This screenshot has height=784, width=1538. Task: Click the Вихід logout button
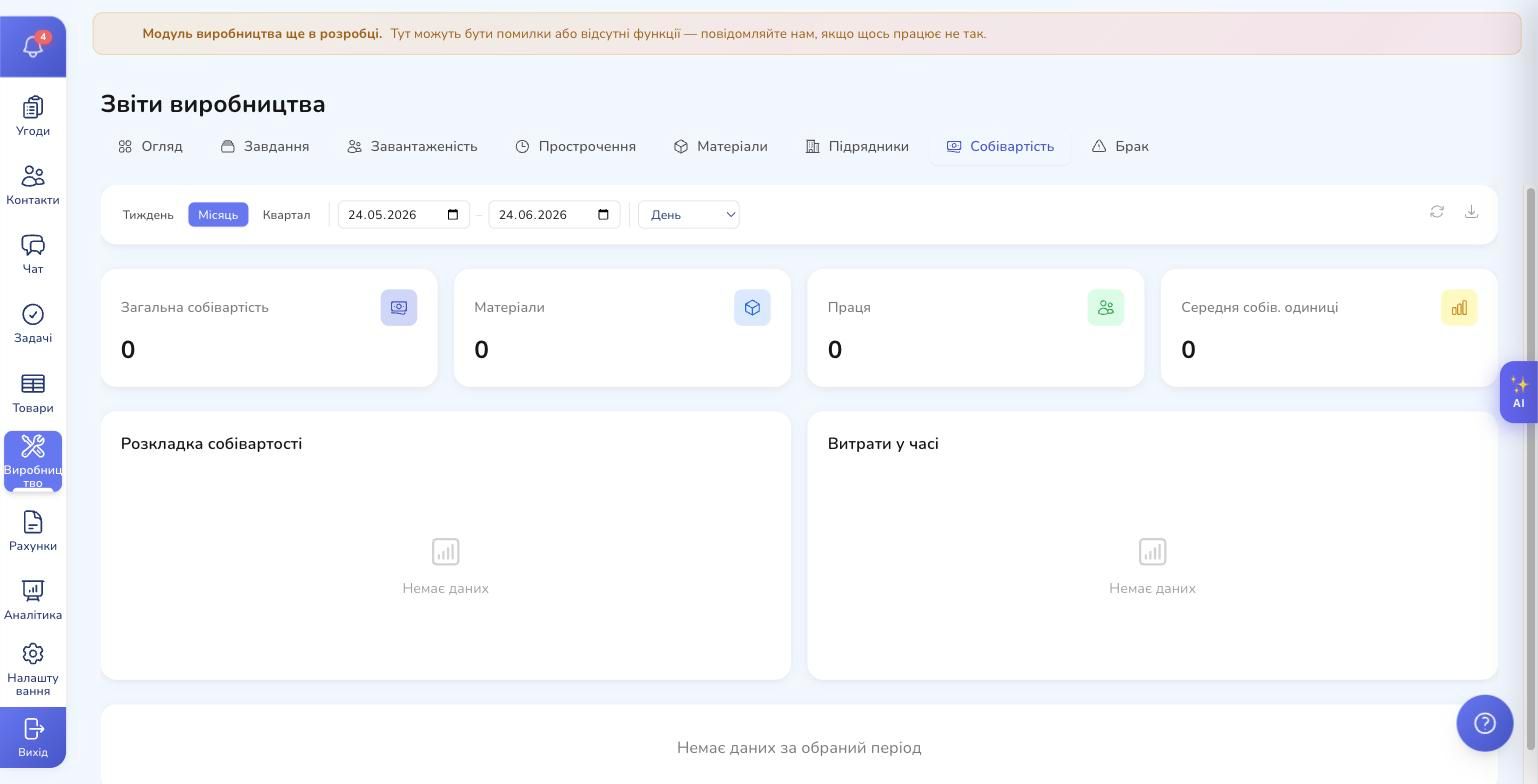(x=33, y=738)
